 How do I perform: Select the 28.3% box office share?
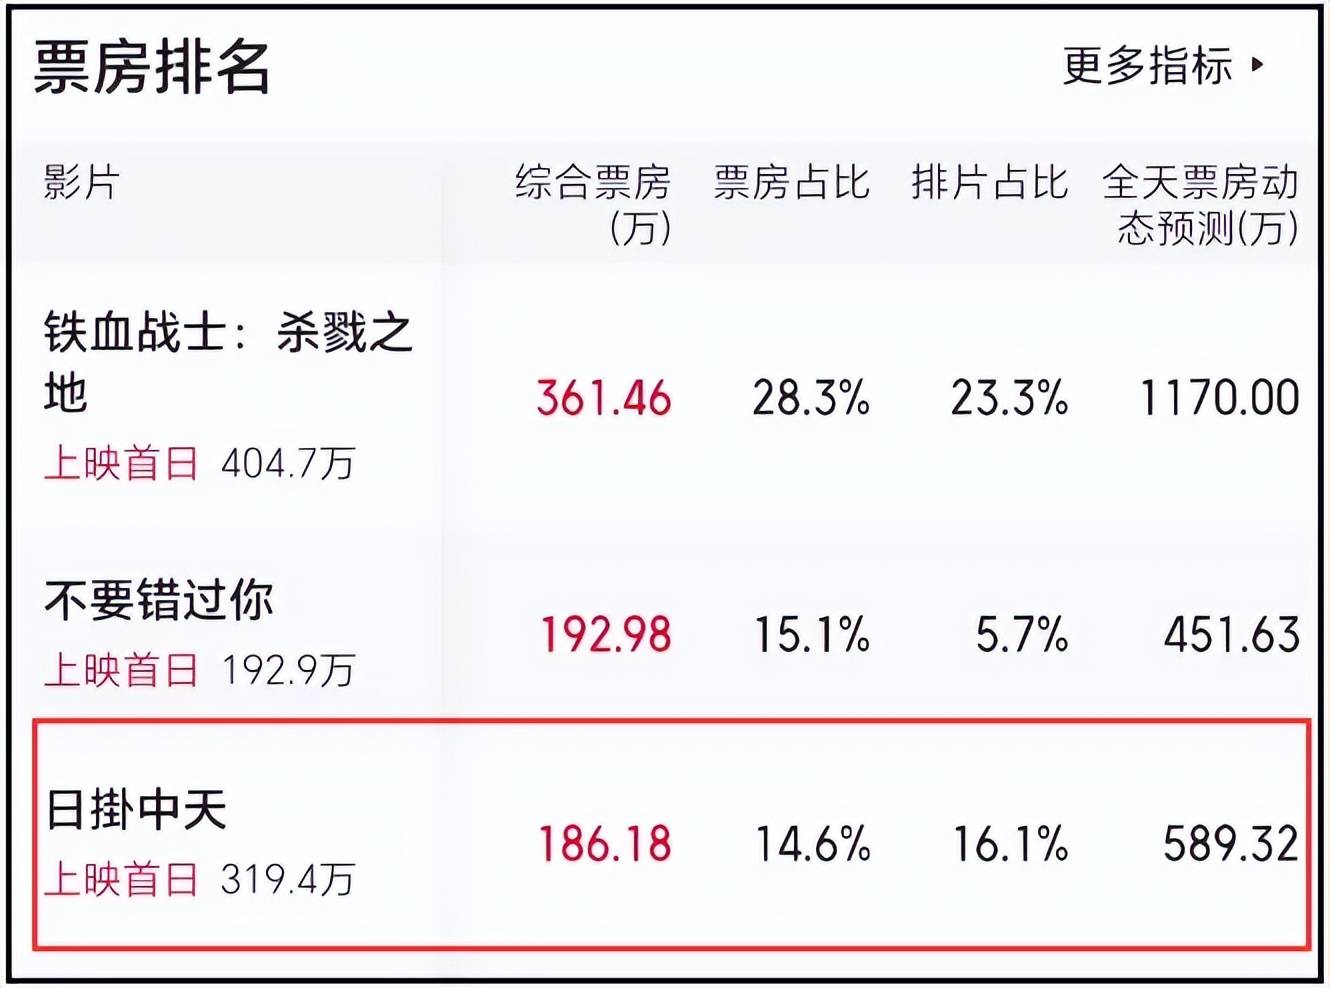click(x=811, y=398)
